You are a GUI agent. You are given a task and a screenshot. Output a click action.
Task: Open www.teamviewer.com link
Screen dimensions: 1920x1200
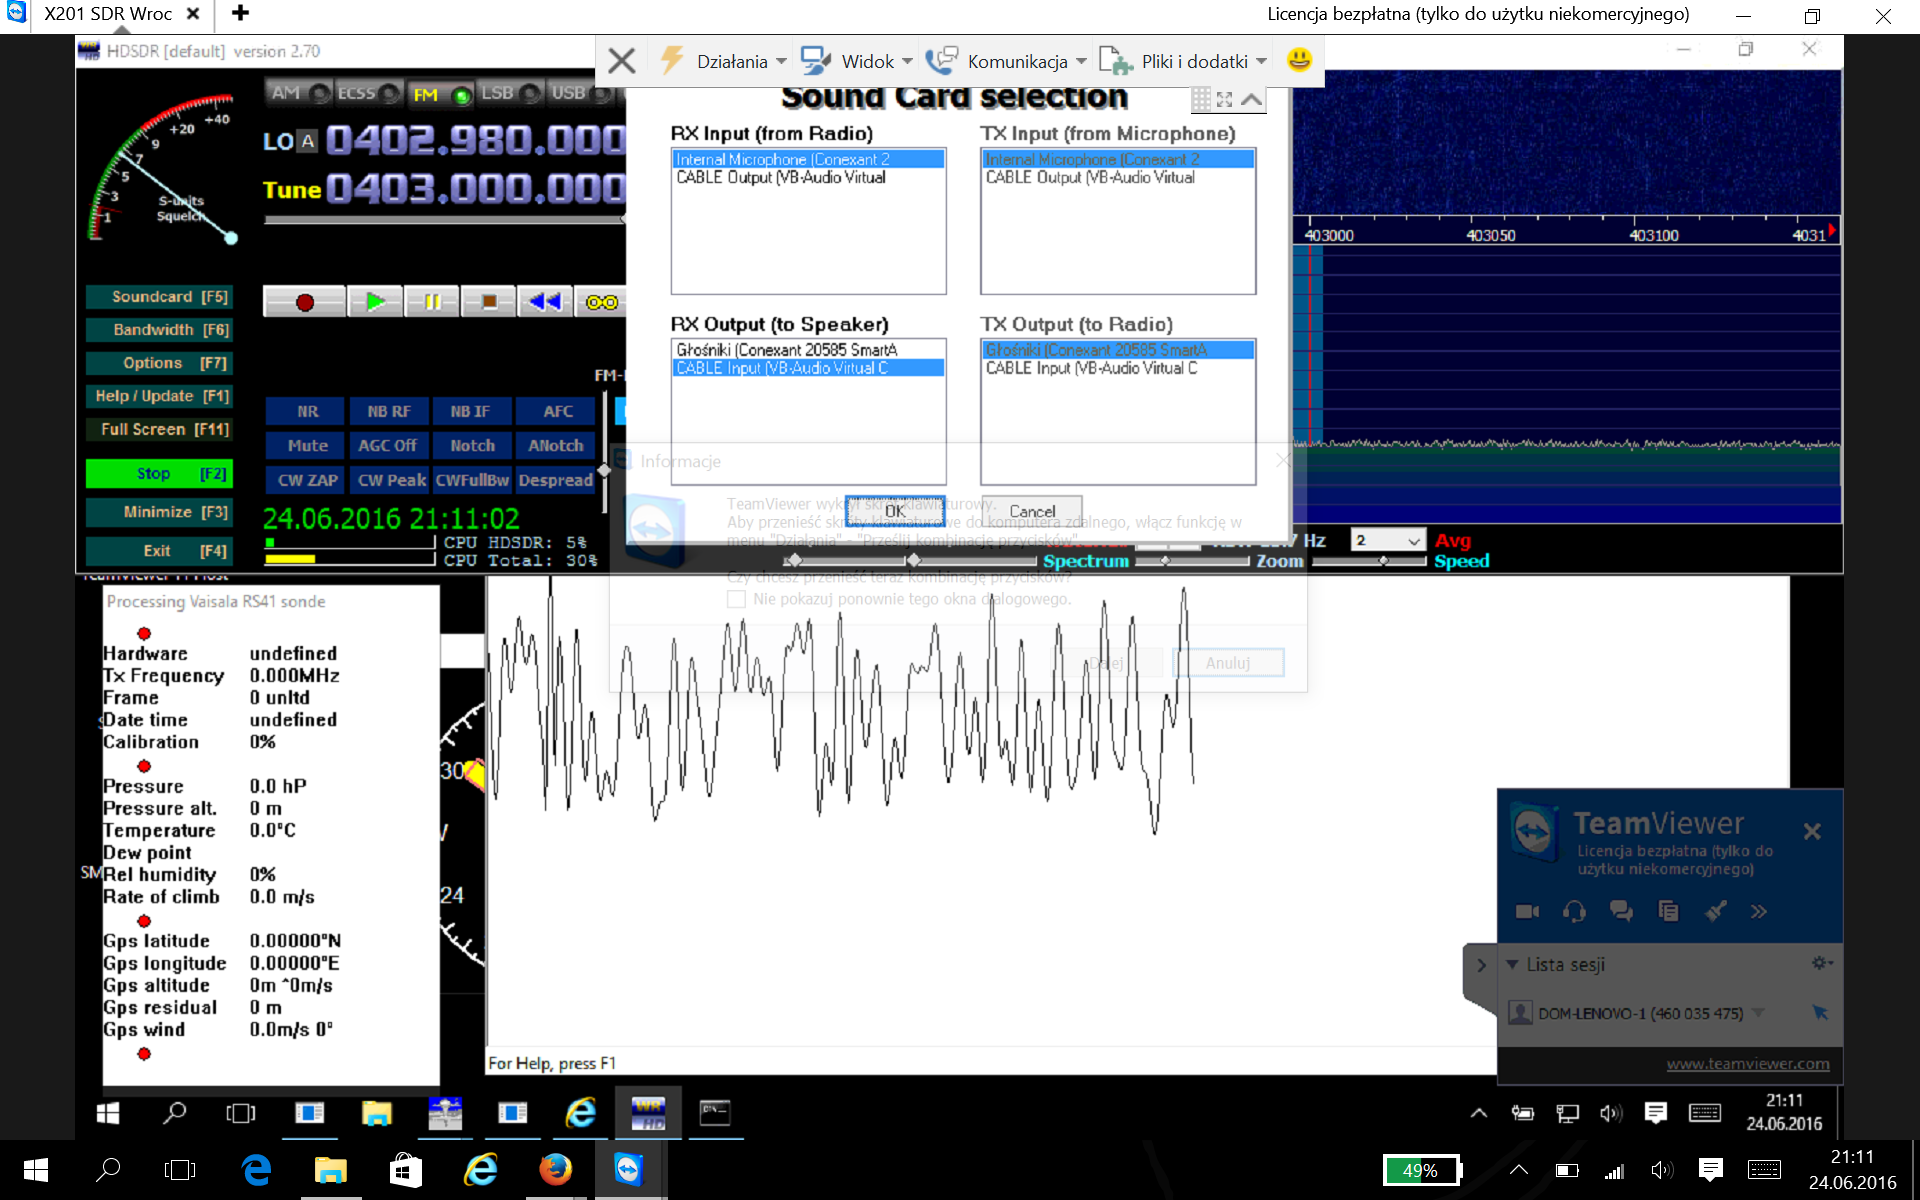tap(1747, 1064)
